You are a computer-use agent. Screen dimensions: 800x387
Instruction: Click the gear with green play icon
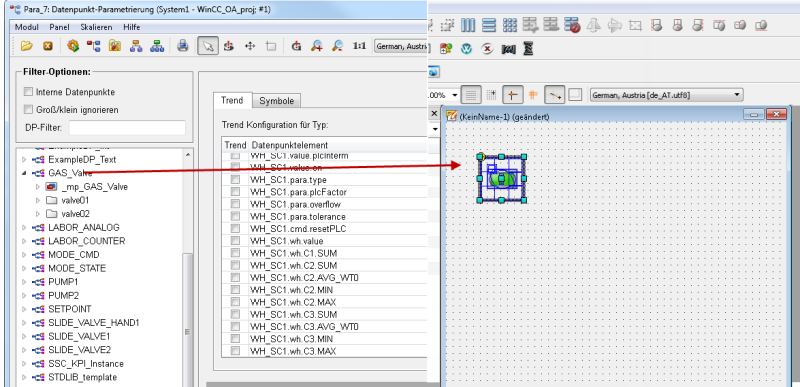point(73,46)
